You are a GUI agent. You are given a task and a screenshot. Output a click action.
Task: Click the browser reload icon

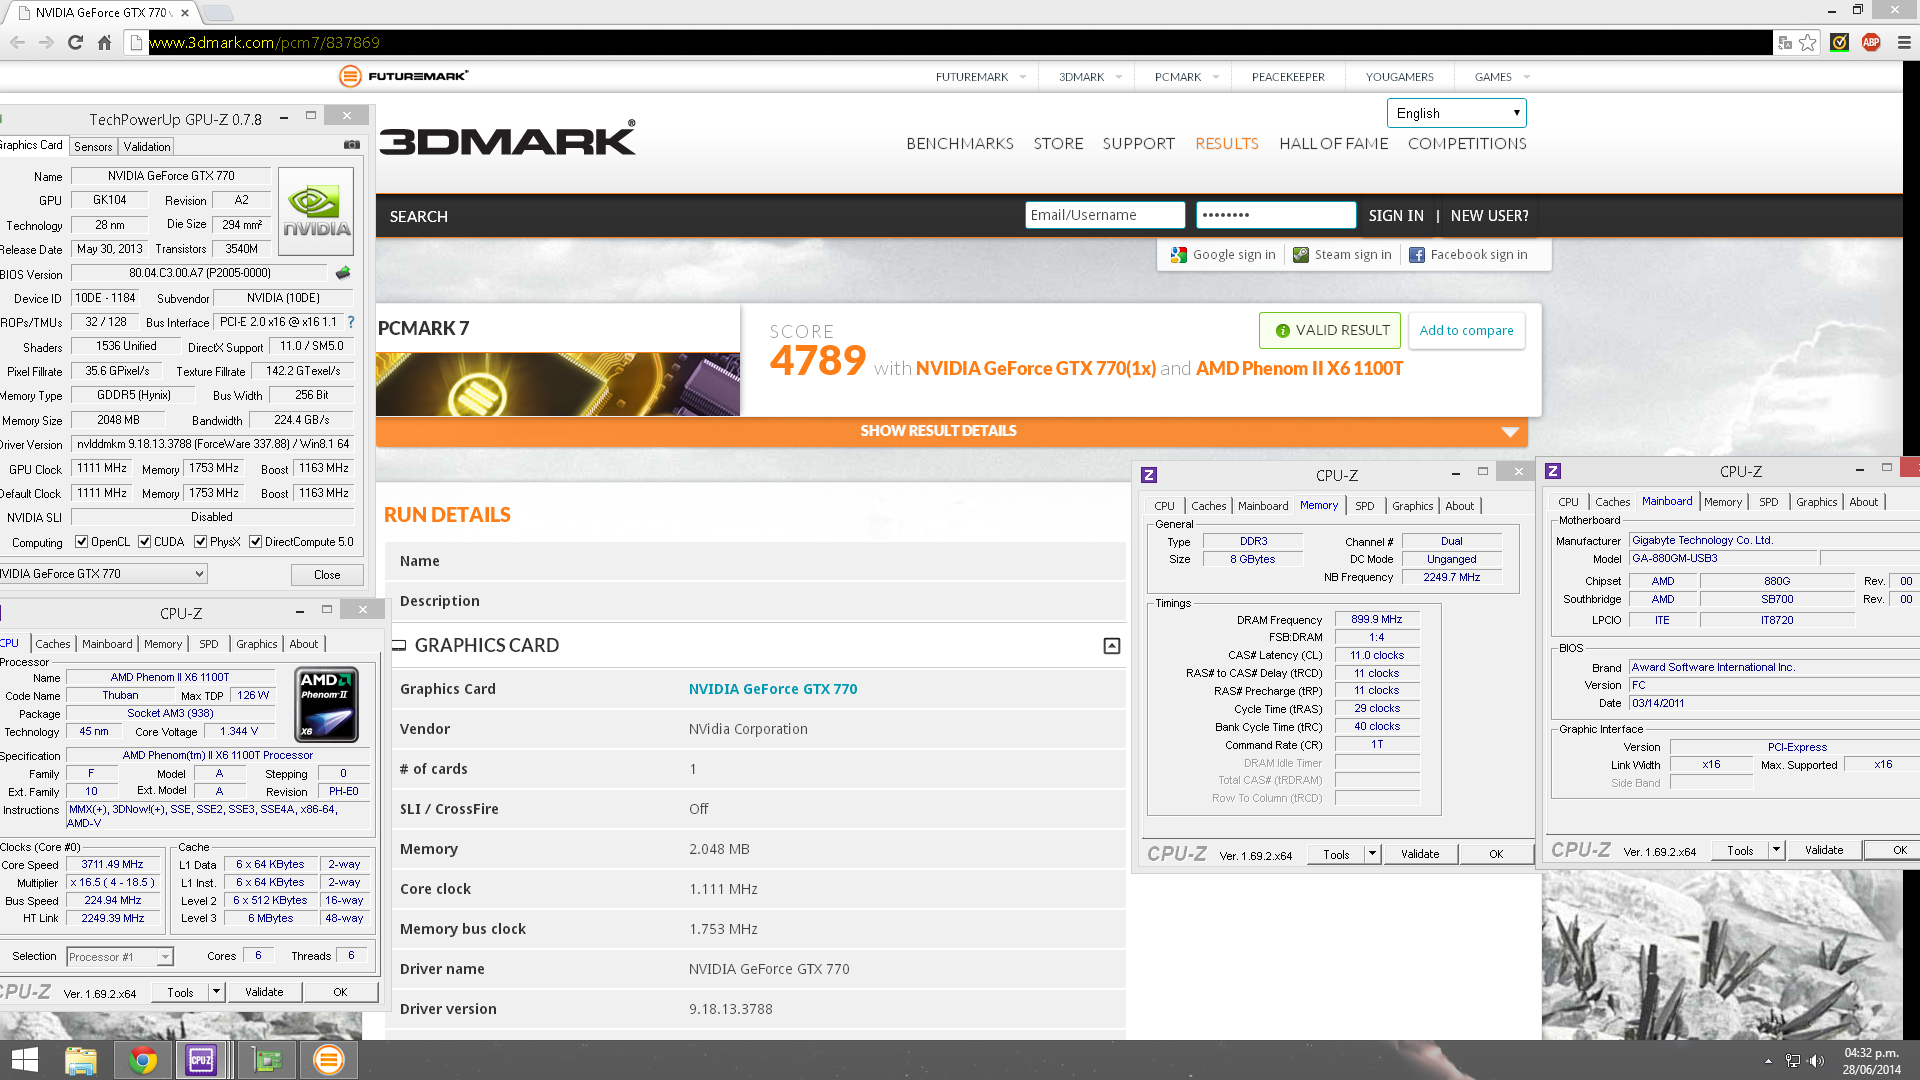pyautogui.click(x=75, y=42)
